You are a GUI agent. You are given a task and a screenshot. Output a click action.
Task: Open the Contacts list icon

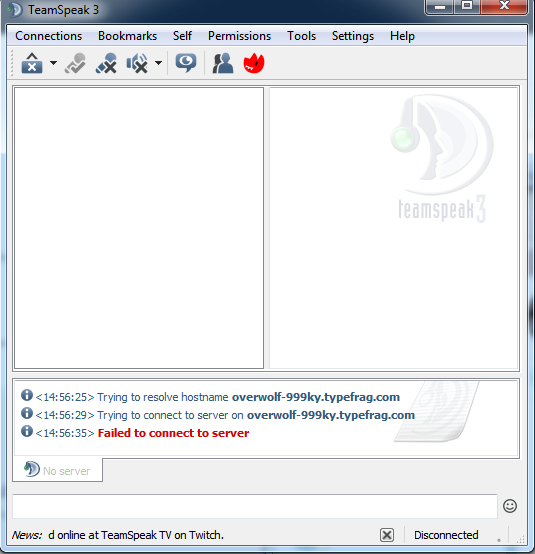click(223, 64)
